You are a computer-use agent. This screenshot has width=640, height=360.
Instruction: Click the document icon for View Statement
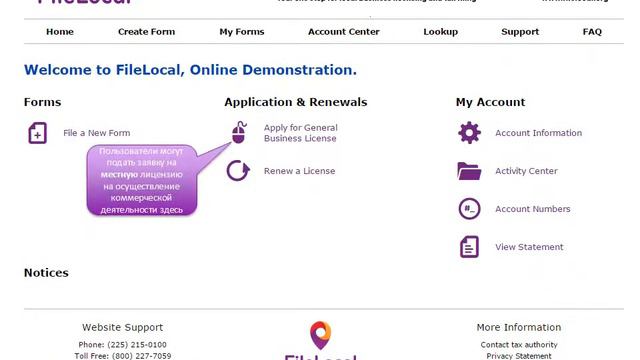click(x=469, y=247)
